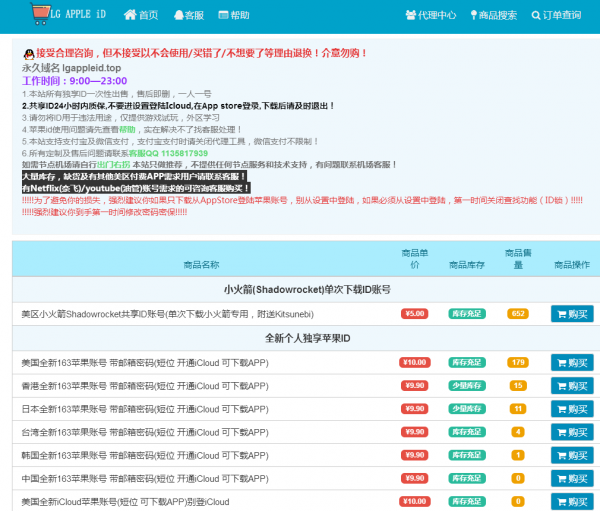Click the ¥5.00 price badge
This screenshot has width=600, height=511.
tap(415, 314)
